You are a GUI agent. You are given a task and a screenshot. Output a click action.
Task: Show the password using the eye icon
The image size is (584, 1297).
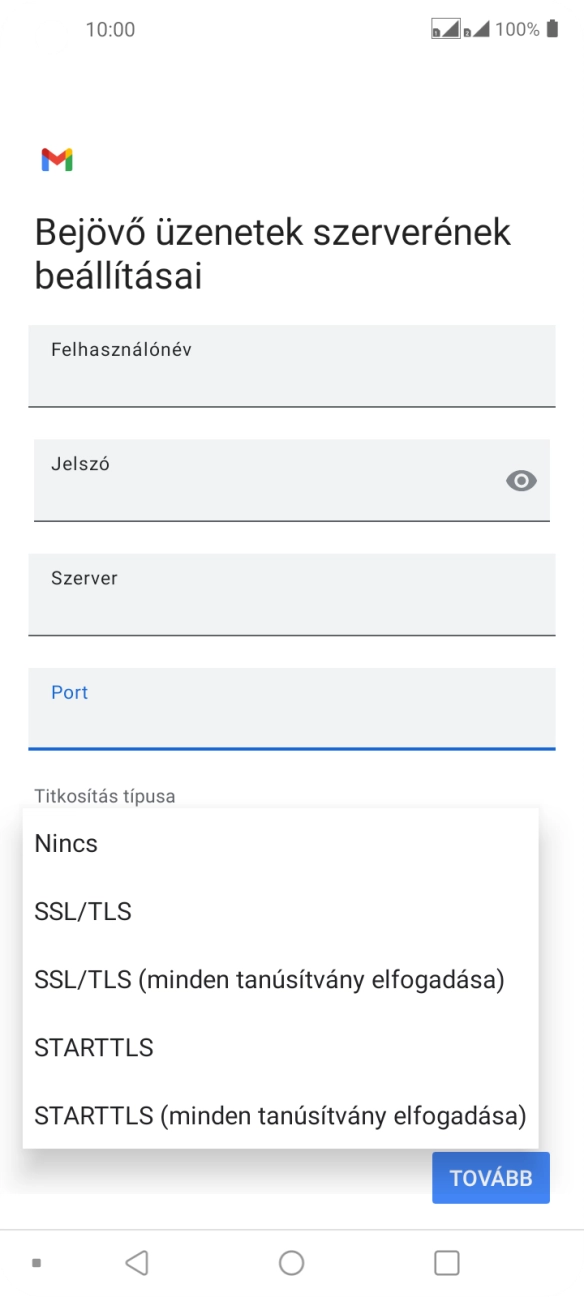(x=521, y=482)
